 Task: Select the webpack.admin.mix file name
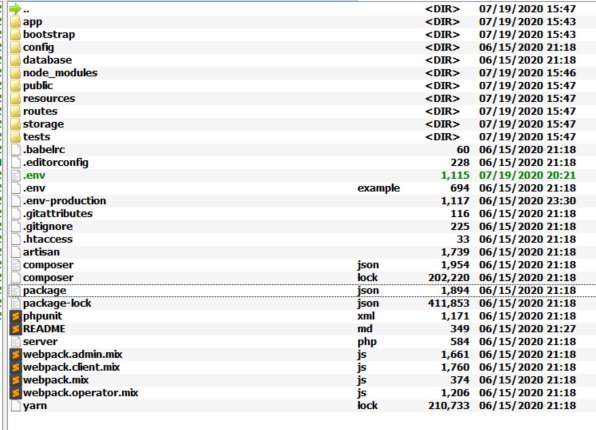coord(73,354)
